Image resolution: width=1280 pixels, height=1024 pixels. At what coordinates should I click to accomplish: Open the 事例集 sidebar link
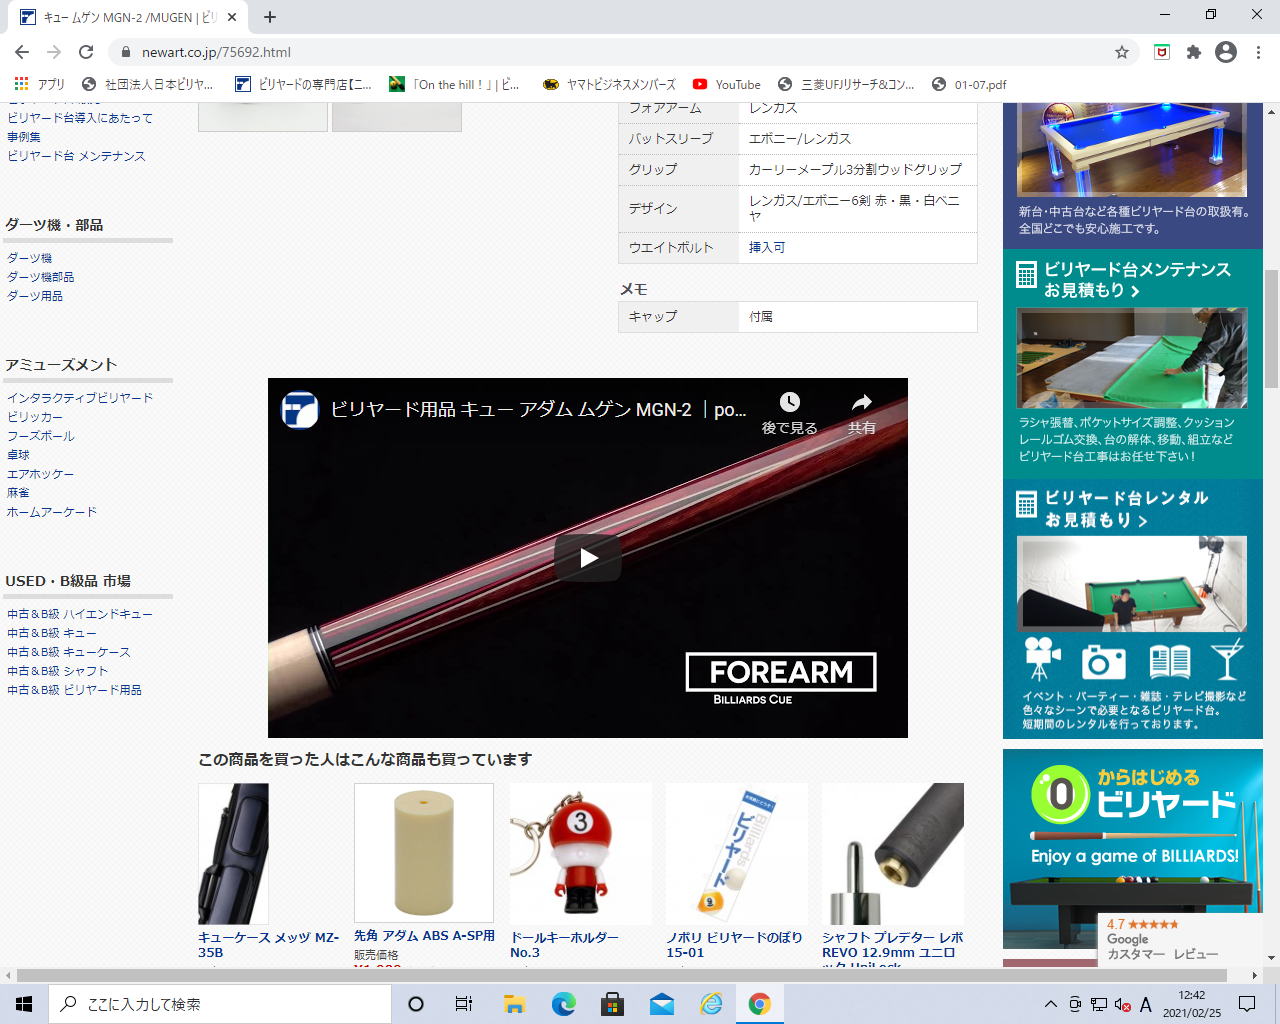click(x=24, y=137)
